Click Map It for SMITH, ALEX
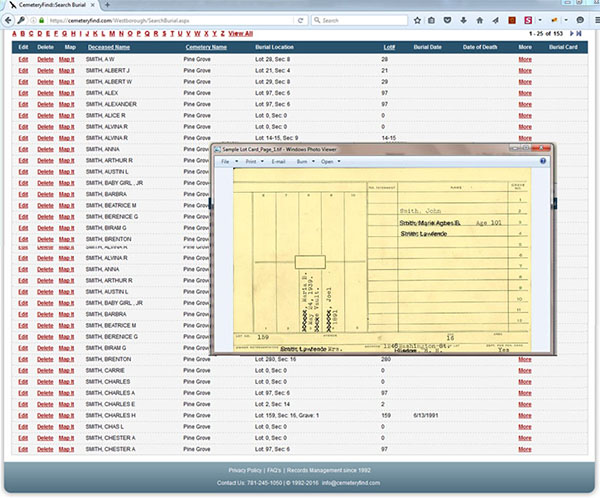 point(67,93)
